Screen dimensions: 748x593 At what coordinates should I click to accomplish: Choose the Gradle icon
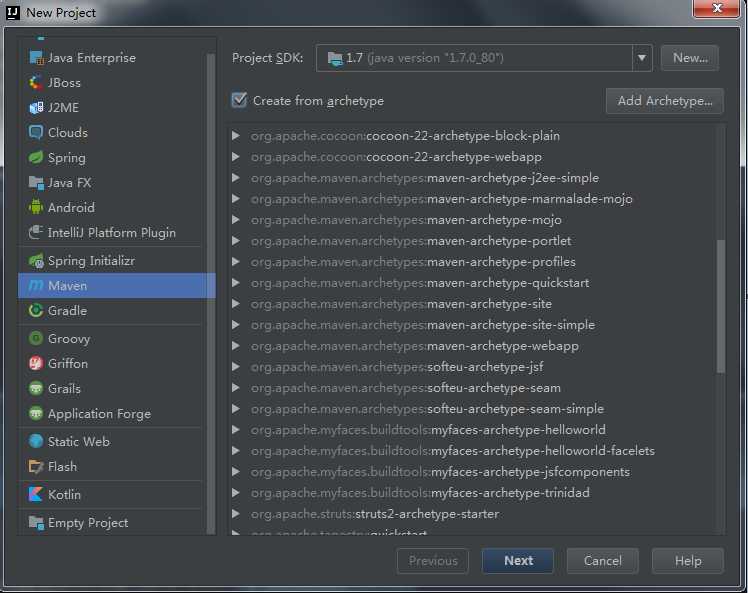coord(36,311)
